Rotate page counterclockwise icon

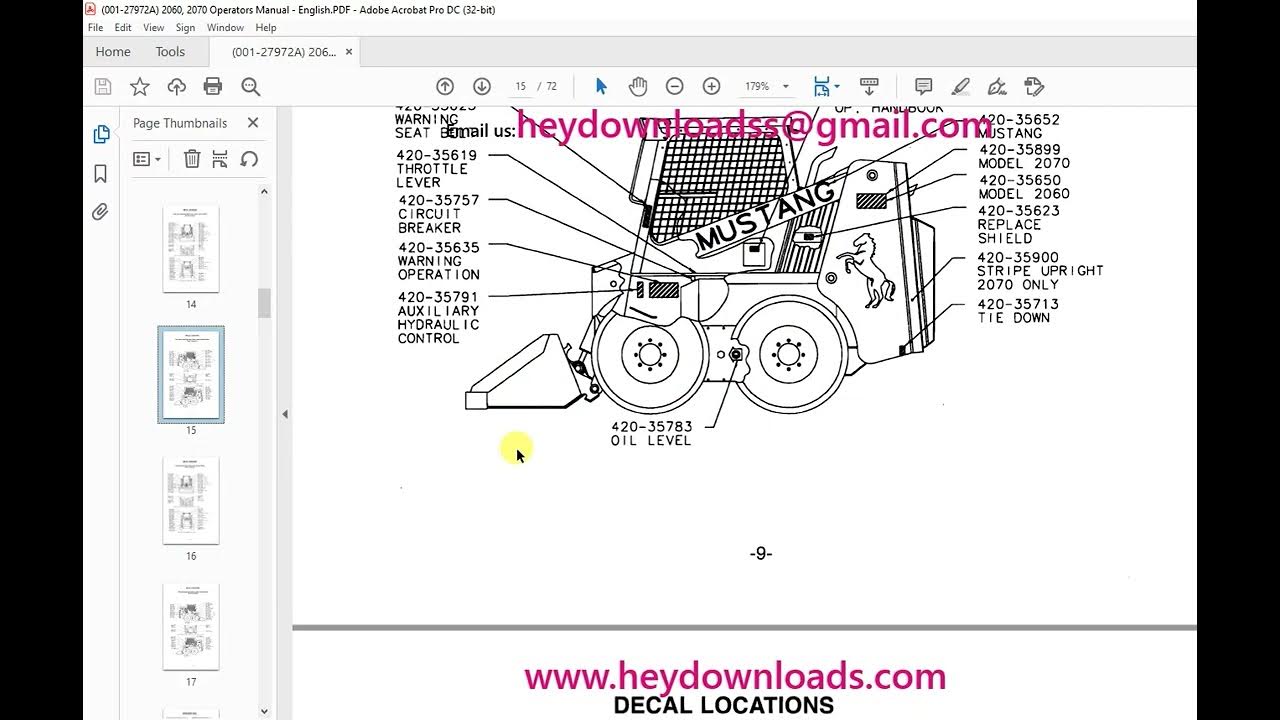click(250, 159)
